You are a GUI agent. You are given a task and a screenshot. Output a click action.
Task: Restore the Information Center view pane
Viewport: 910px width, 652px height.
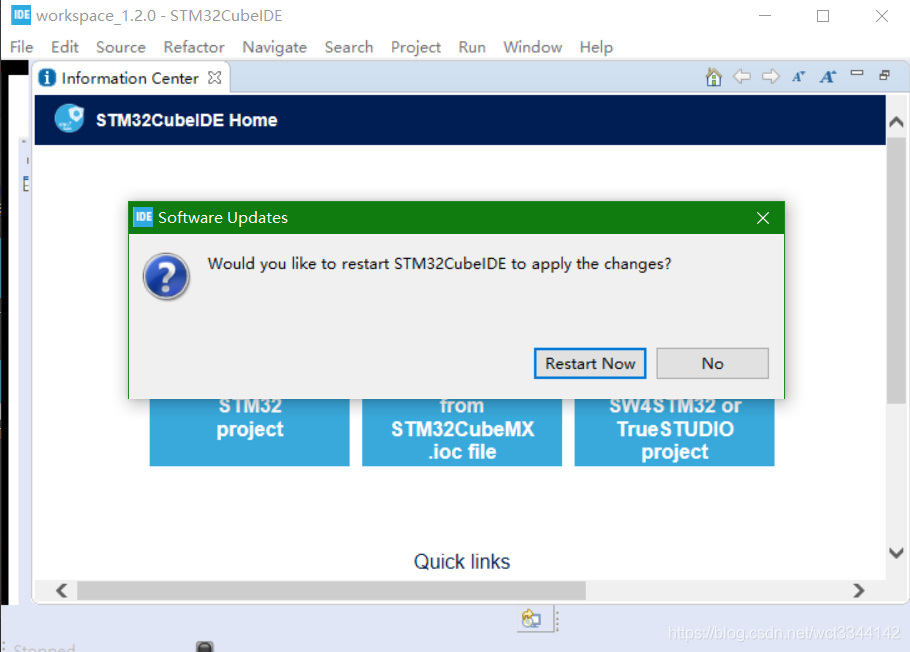pos(884,75)
